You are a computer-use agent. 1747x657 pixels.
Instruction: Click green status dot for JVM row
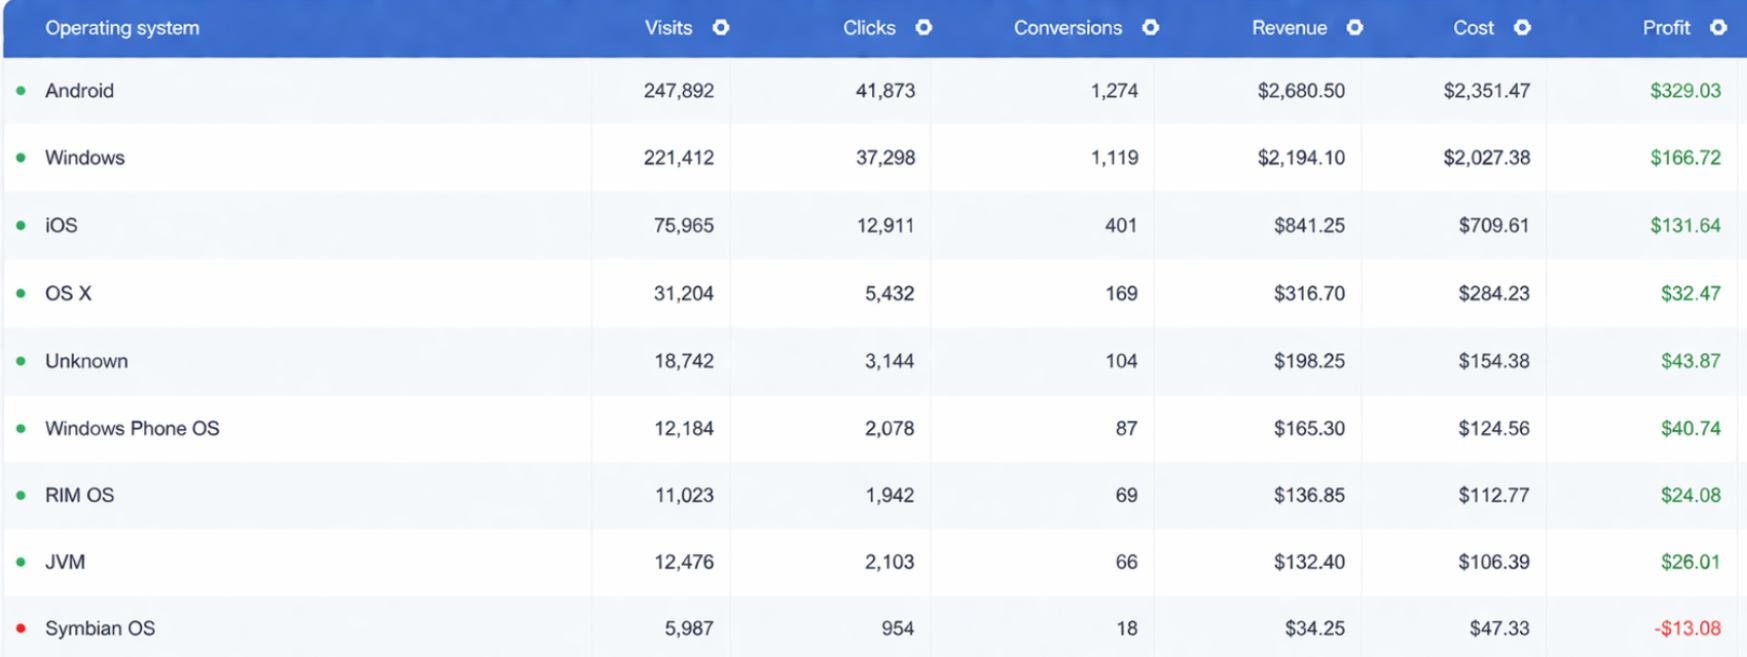tap(21, 562)
